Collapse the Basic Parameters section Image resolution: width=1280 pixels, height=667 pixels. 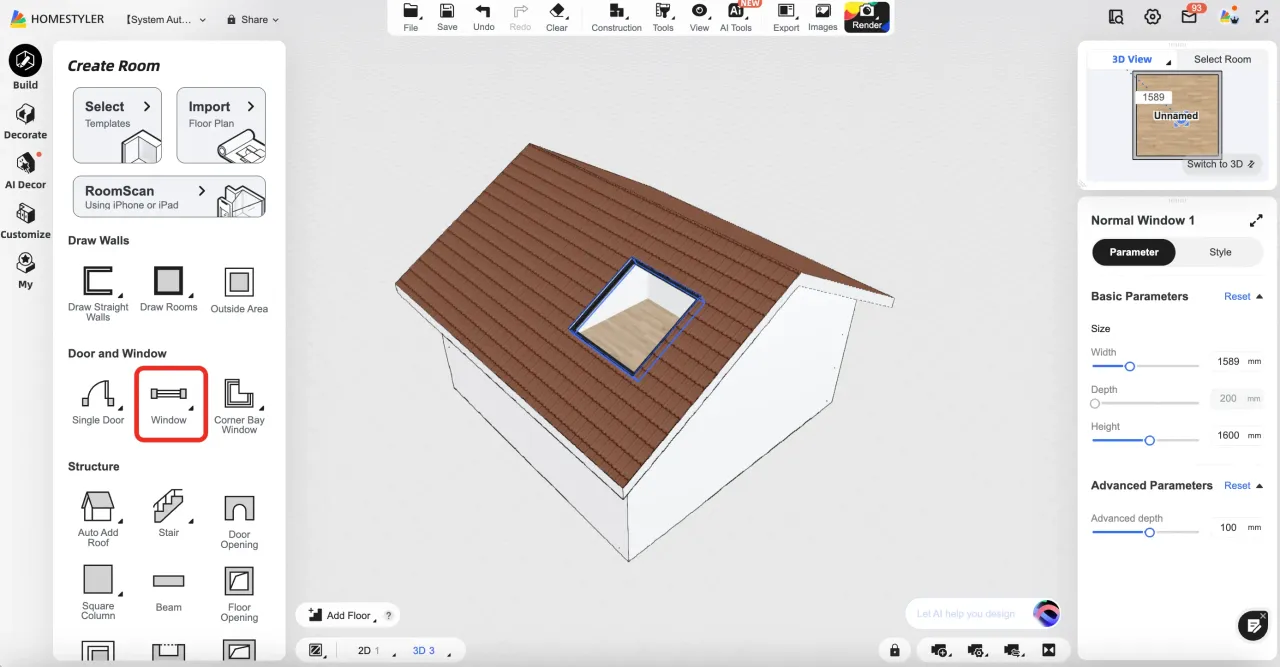click(1259, 297)
